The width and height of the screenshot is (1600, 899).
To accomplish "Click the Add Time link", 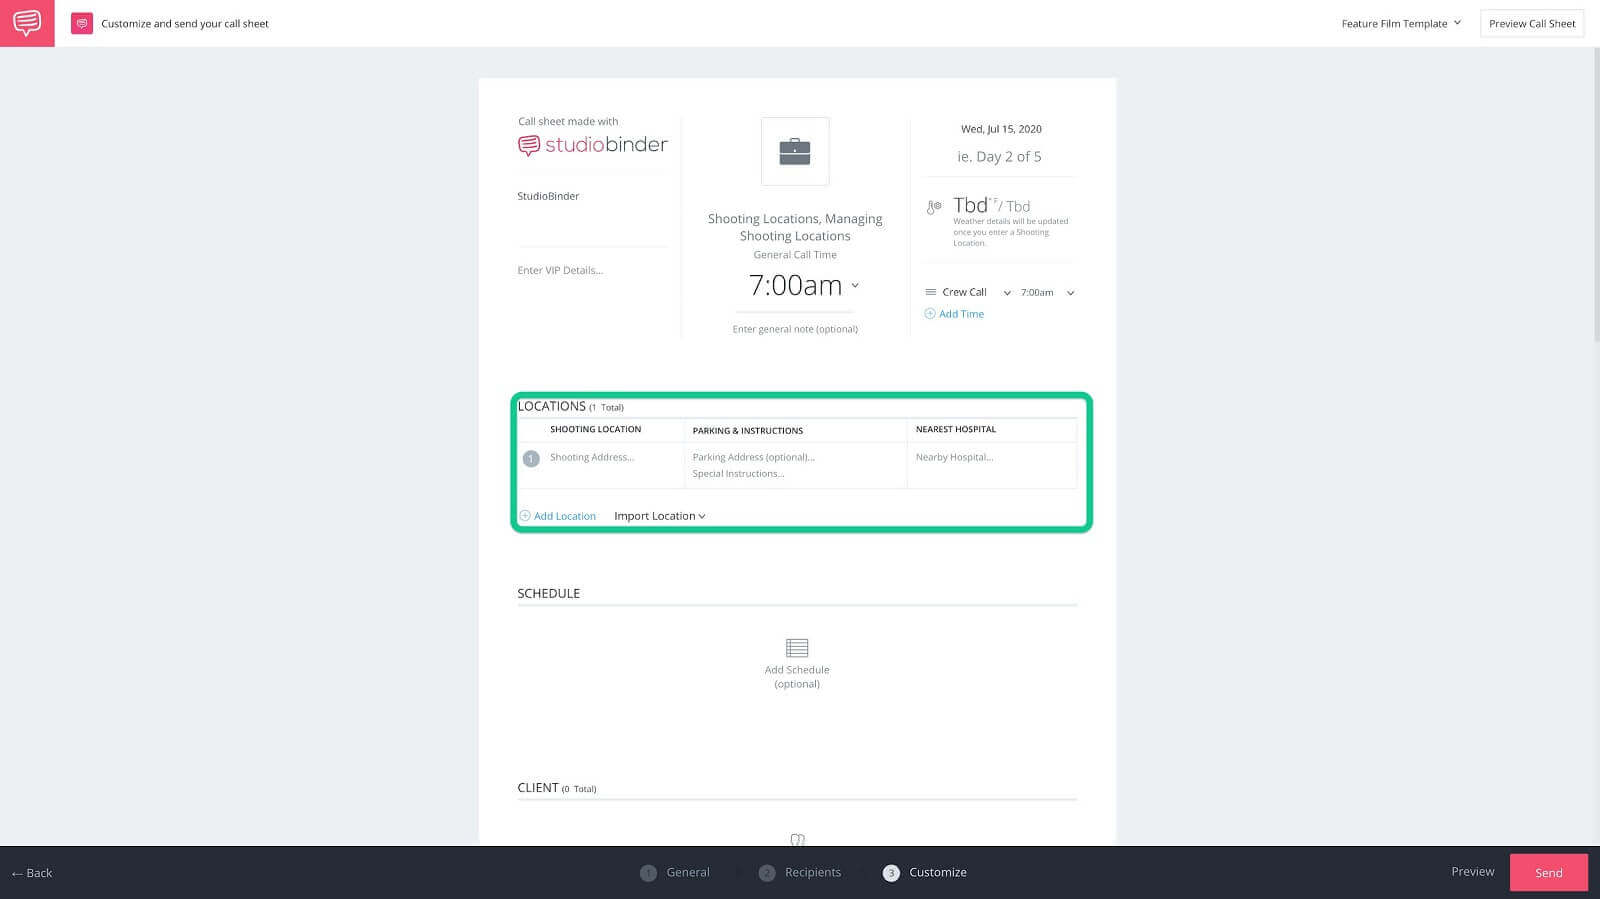I will click(x=961, y=314).
